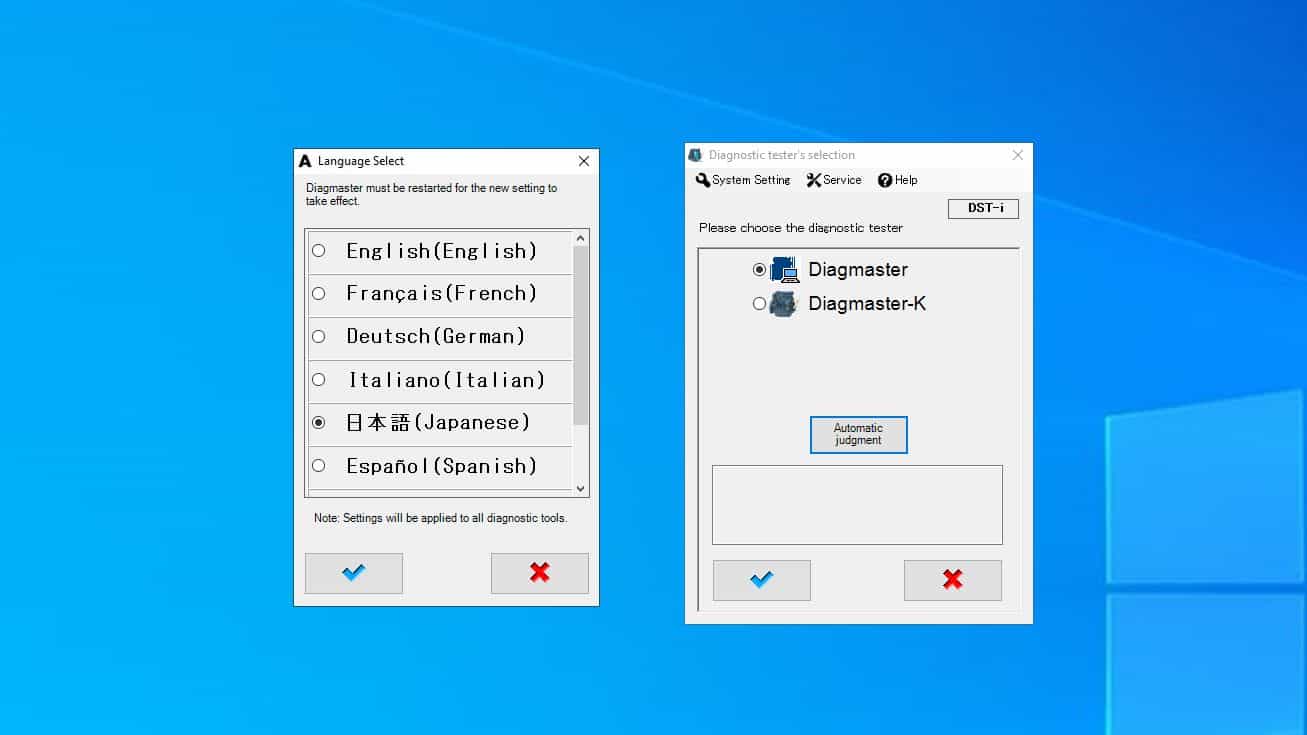Click the Diagmaster computer icon
Viewport: 1307px width, 735px height.
point(785,270)
